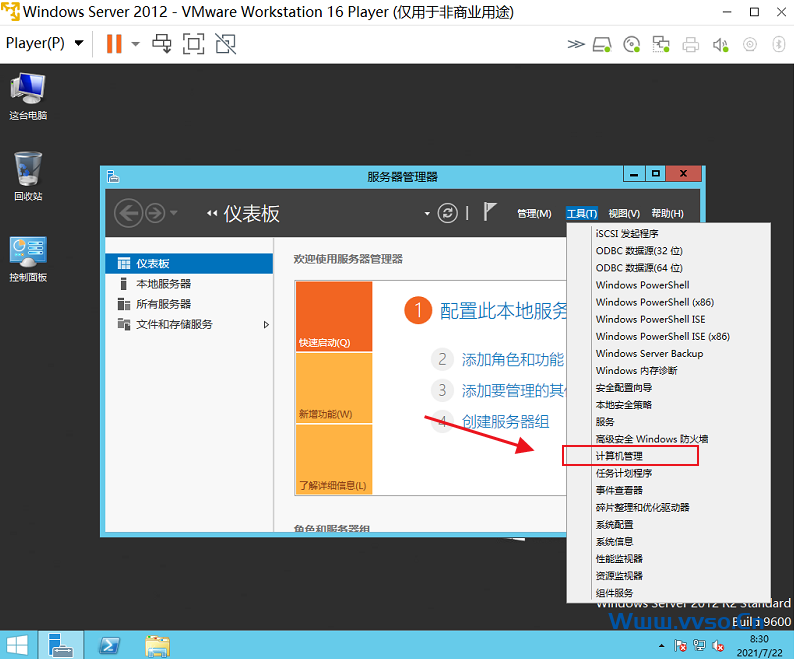Pause the virtual machine with the orange button
The image size is (794, 659).
pos(114,44)
